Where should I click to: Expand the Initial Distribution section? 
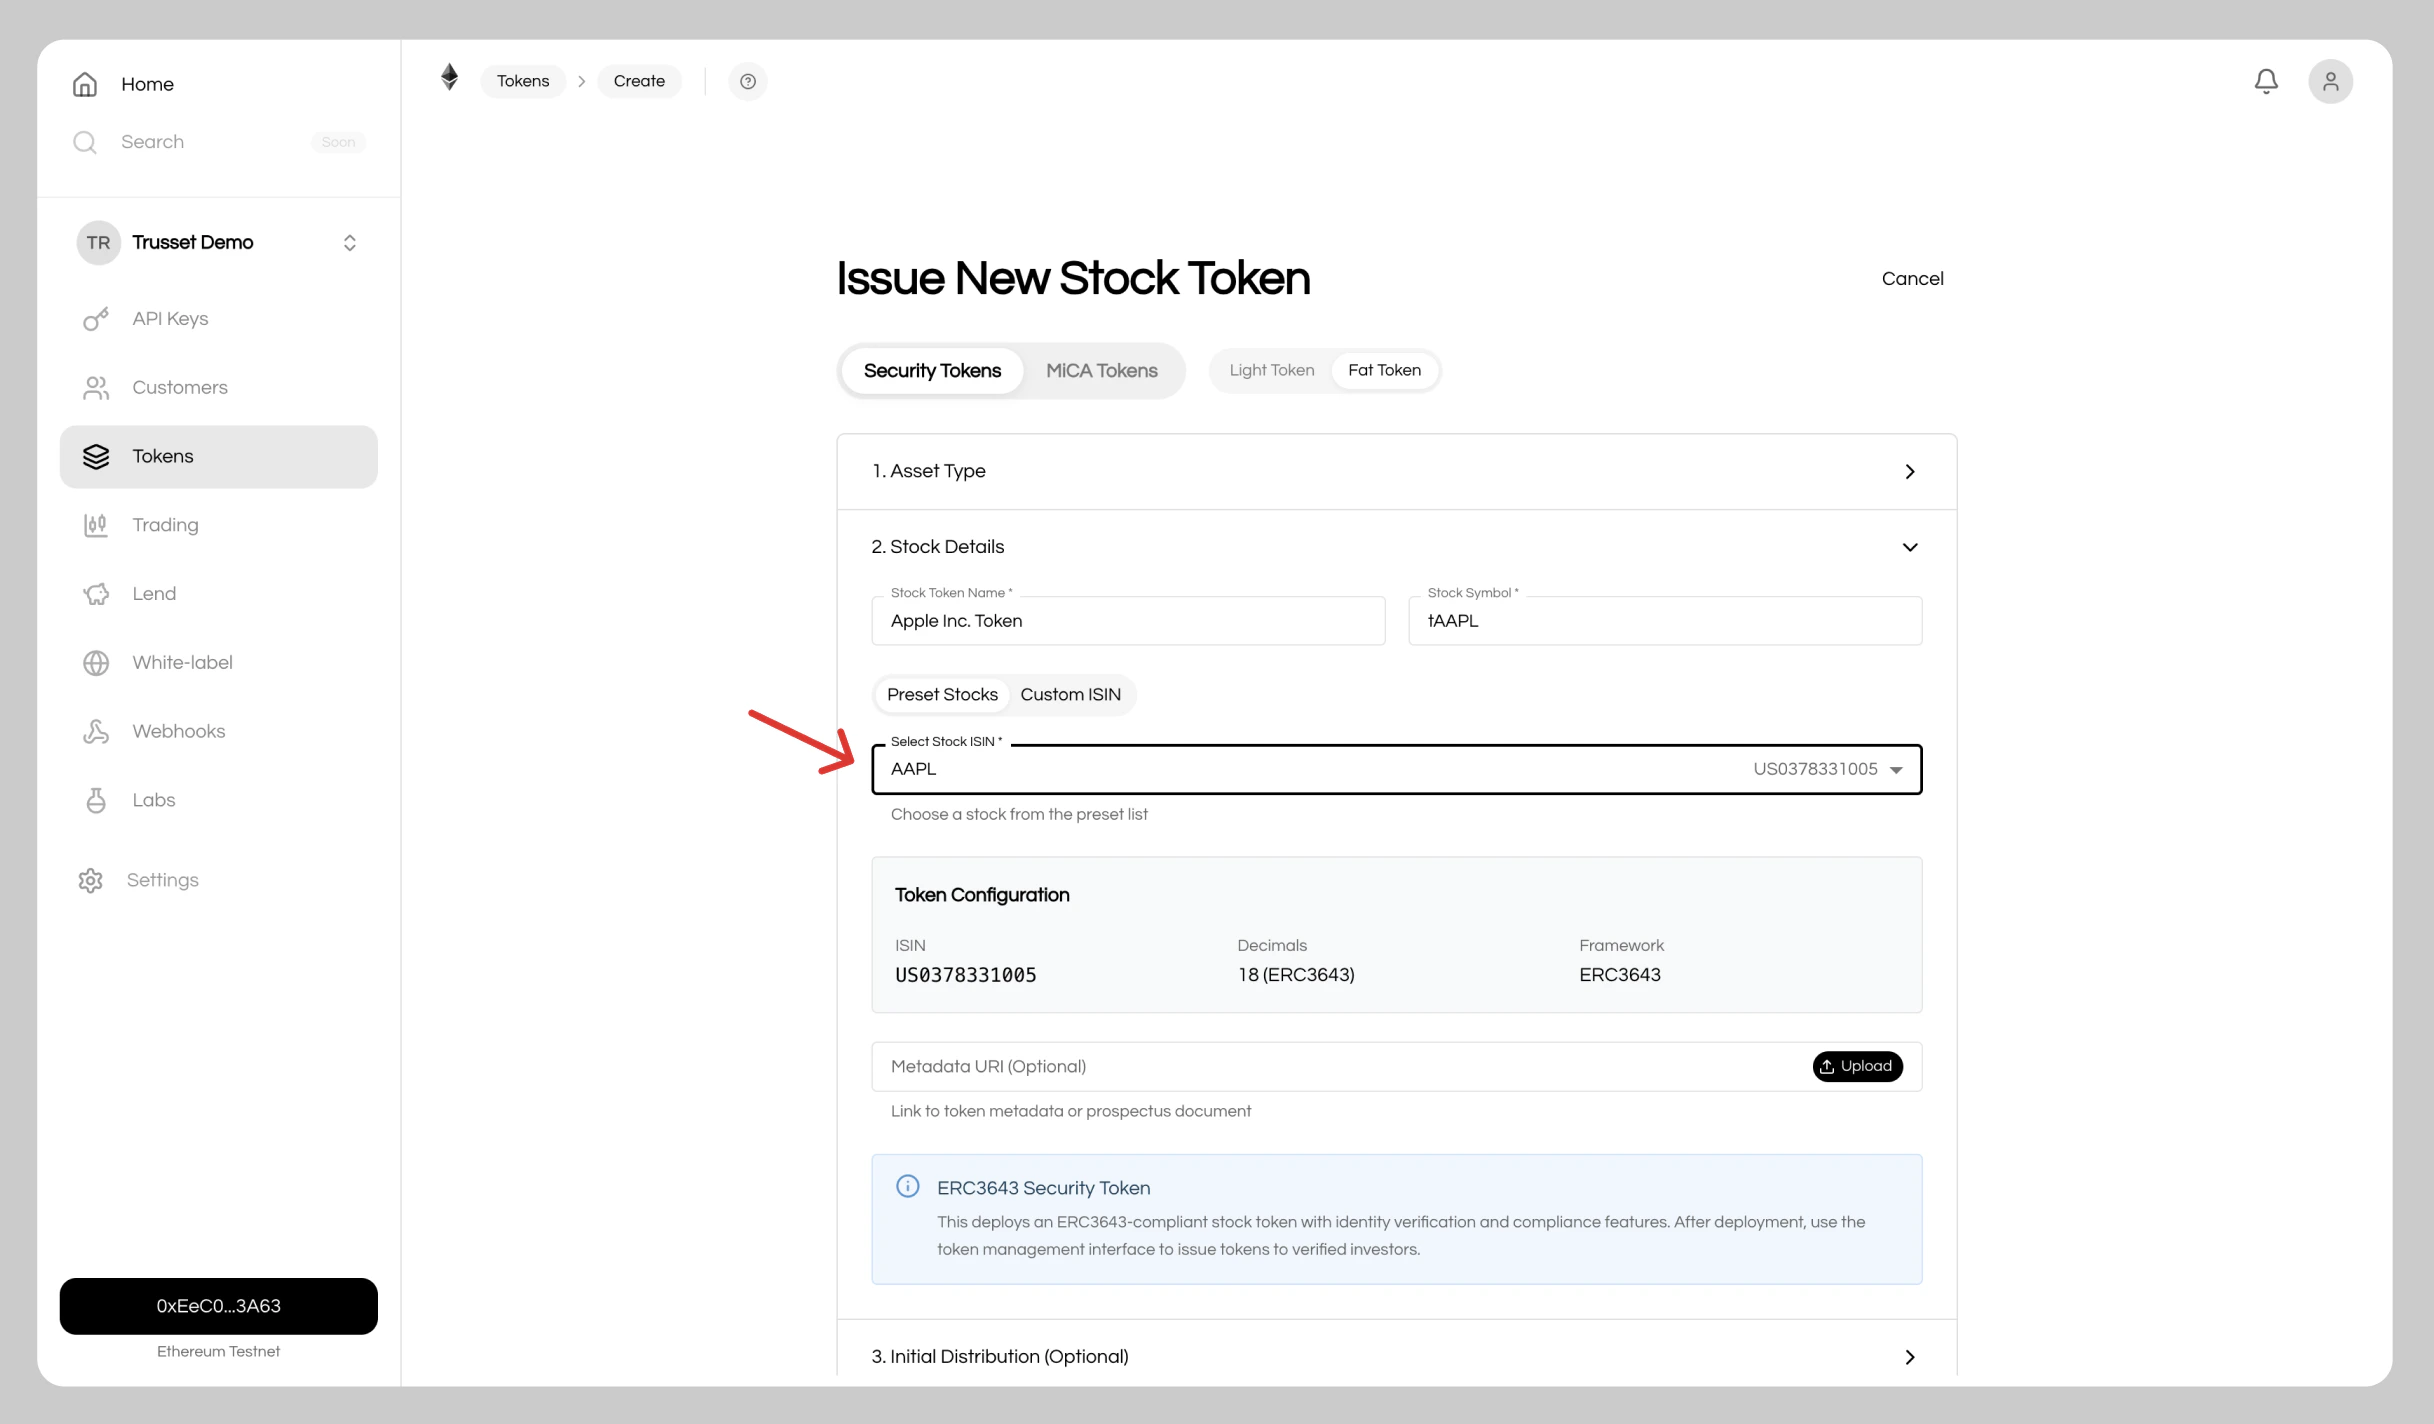point(1909,1357)
